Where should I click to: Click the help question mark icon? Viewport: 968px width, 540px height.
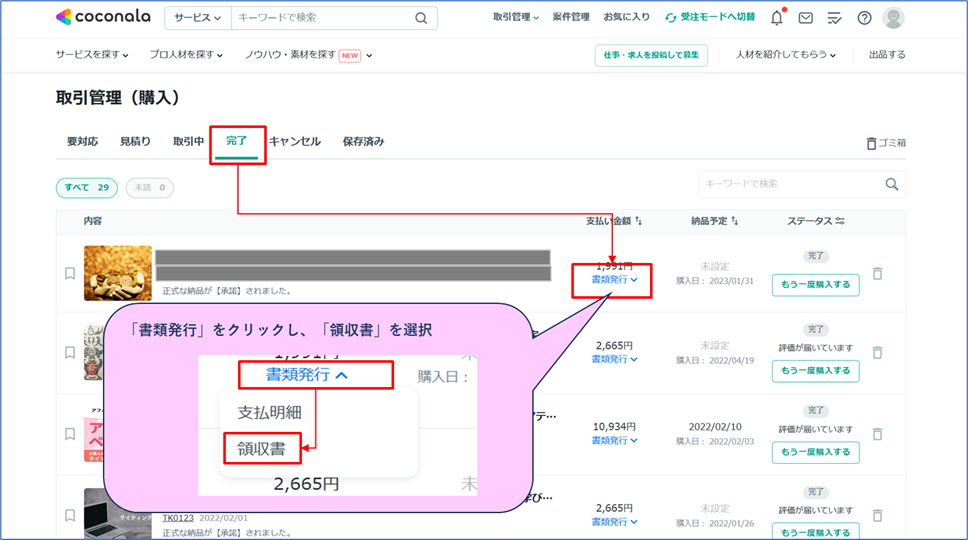[x=864, y=18]
